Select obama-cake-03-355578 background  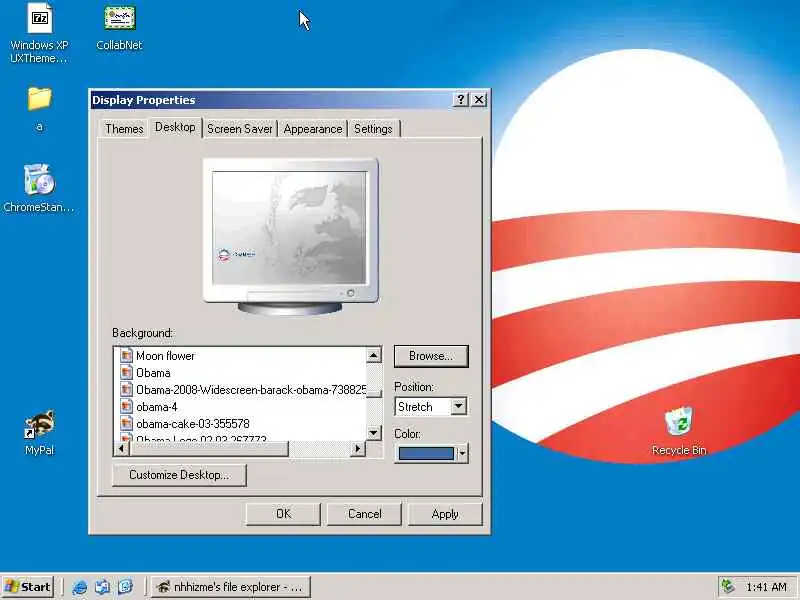193,423
